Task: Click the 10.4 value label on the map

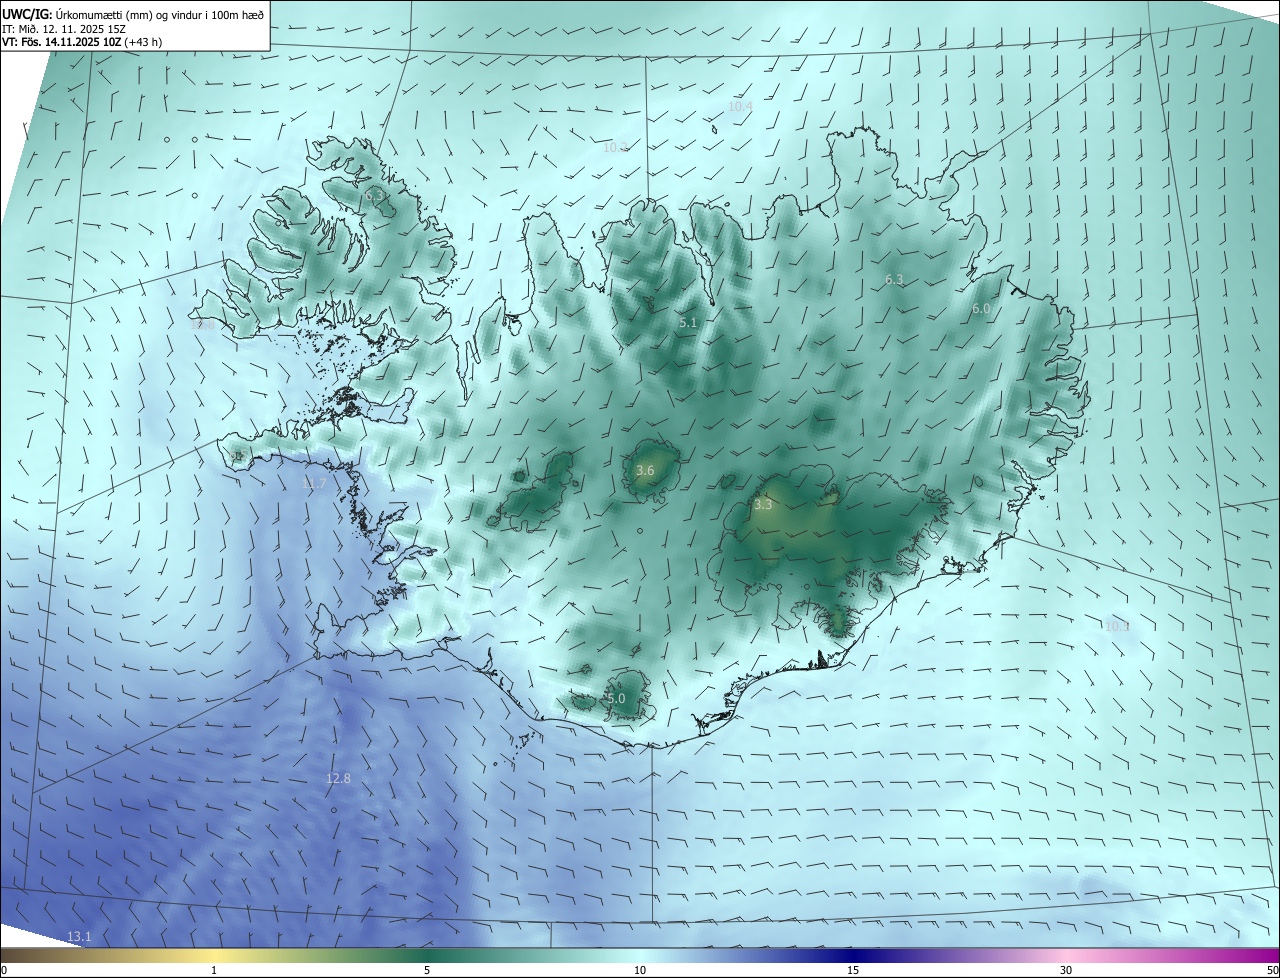Action: click(x=740, y=106)
